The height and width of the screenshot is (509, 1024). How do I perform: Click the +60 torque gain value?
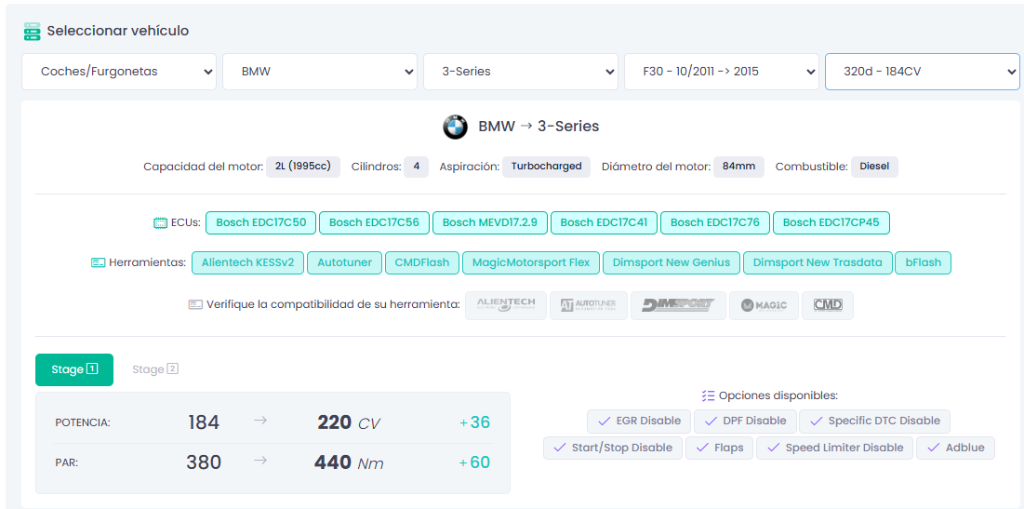click(474, 463)
